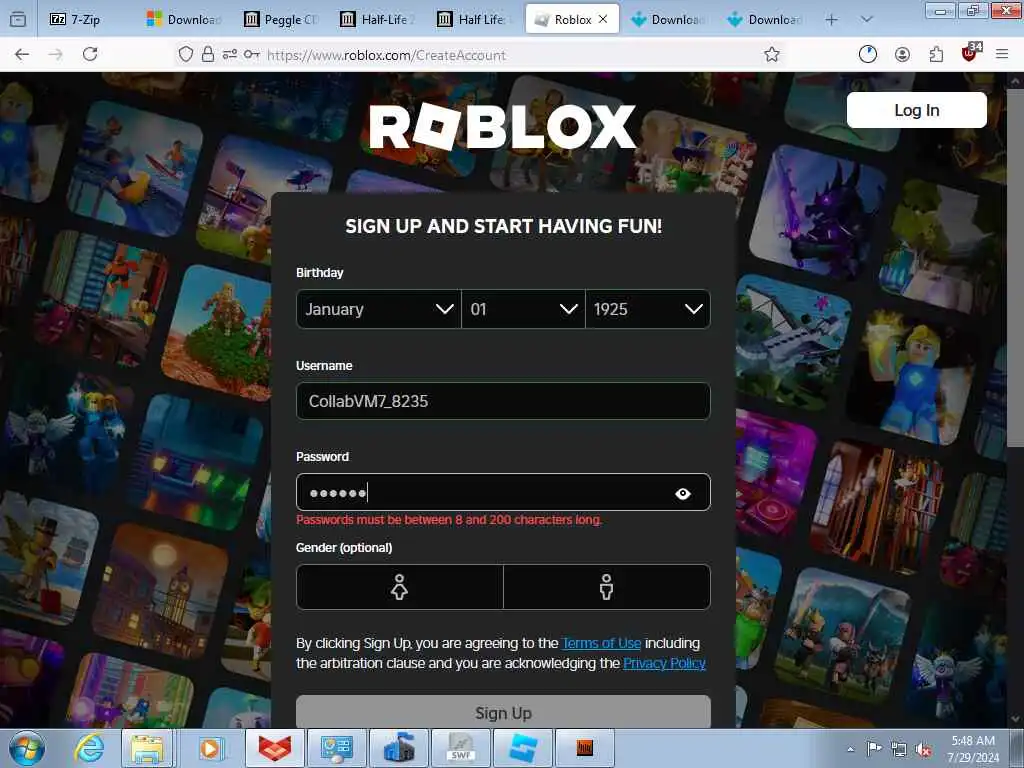Launch Internet Explorer from the taskbar
This screenshot has height=768, width=1024.
[89, 748]
